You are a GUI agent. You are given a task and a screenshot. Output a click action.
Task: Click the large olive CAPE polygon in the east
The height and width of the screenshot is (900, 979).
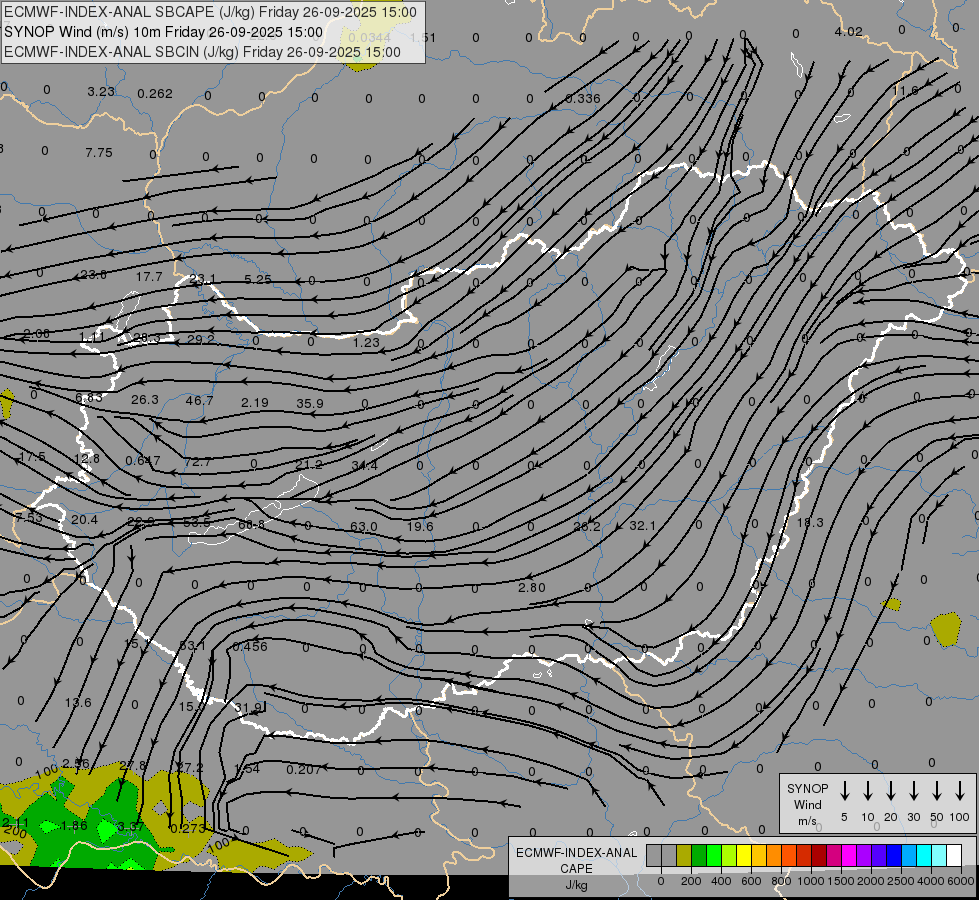point(946,630)
